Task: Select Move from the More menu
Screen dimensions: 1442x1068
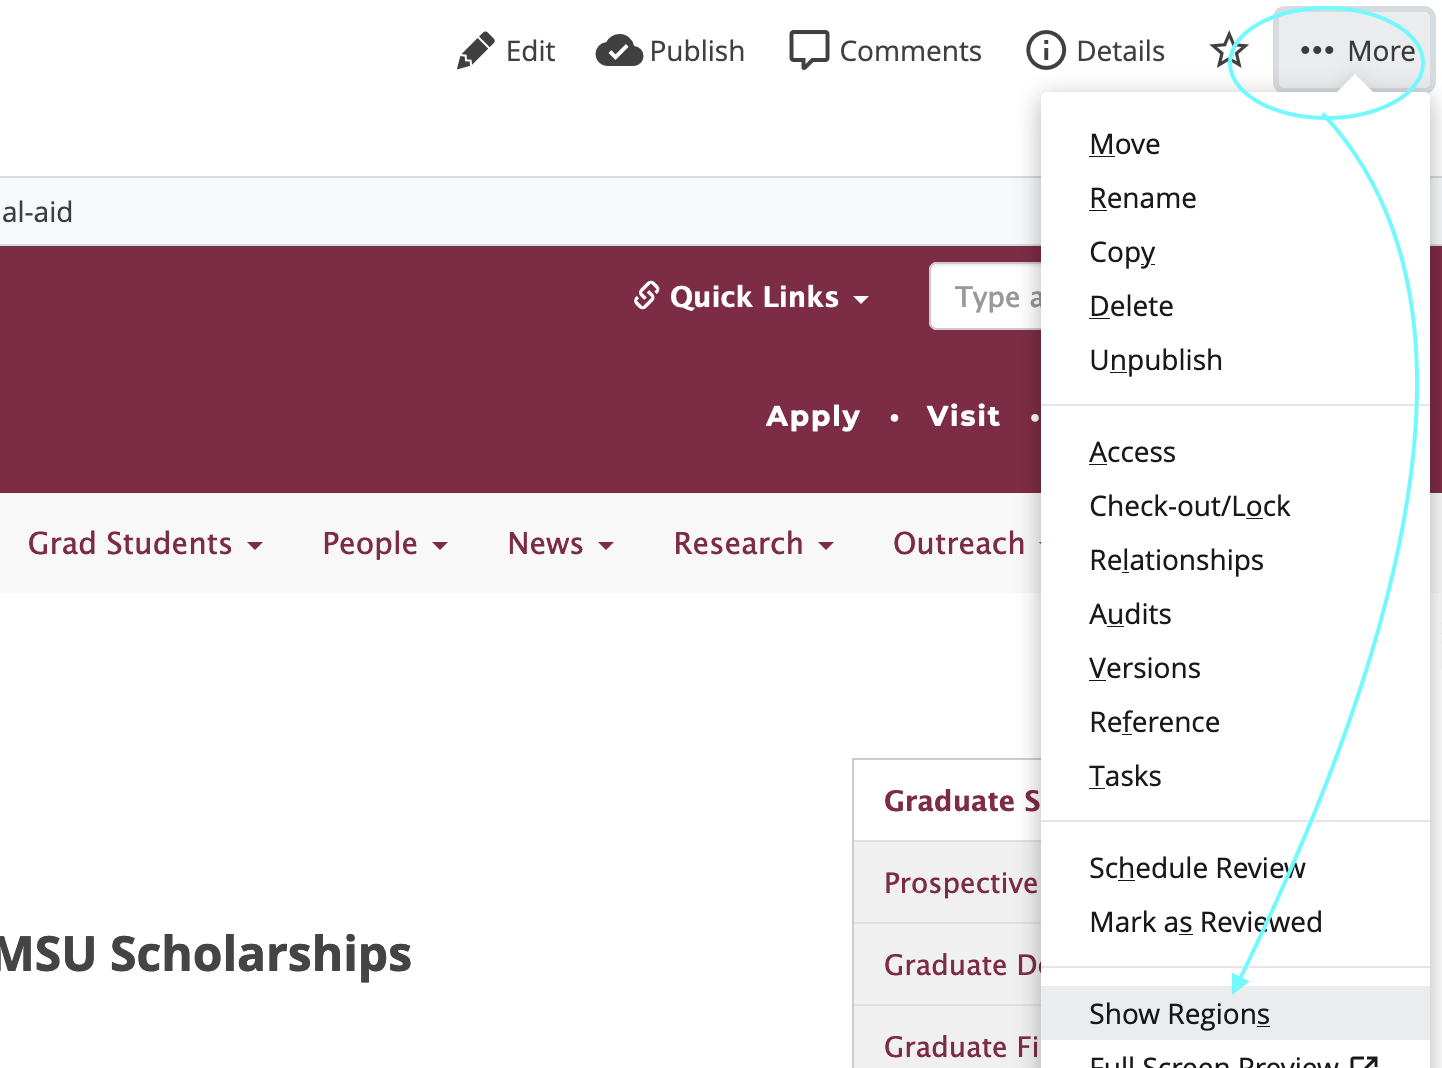Action: click(x=1125, y=144)
